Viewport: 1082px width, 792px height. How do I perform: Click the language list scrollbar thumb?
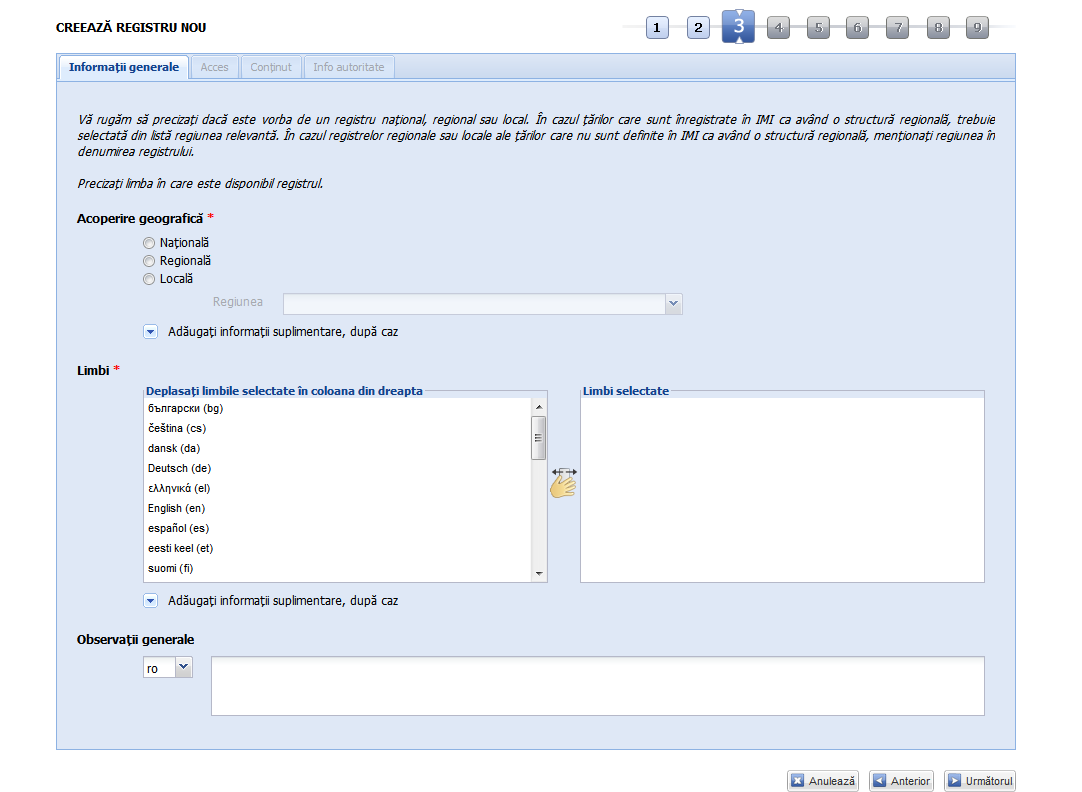coord(539,436)
